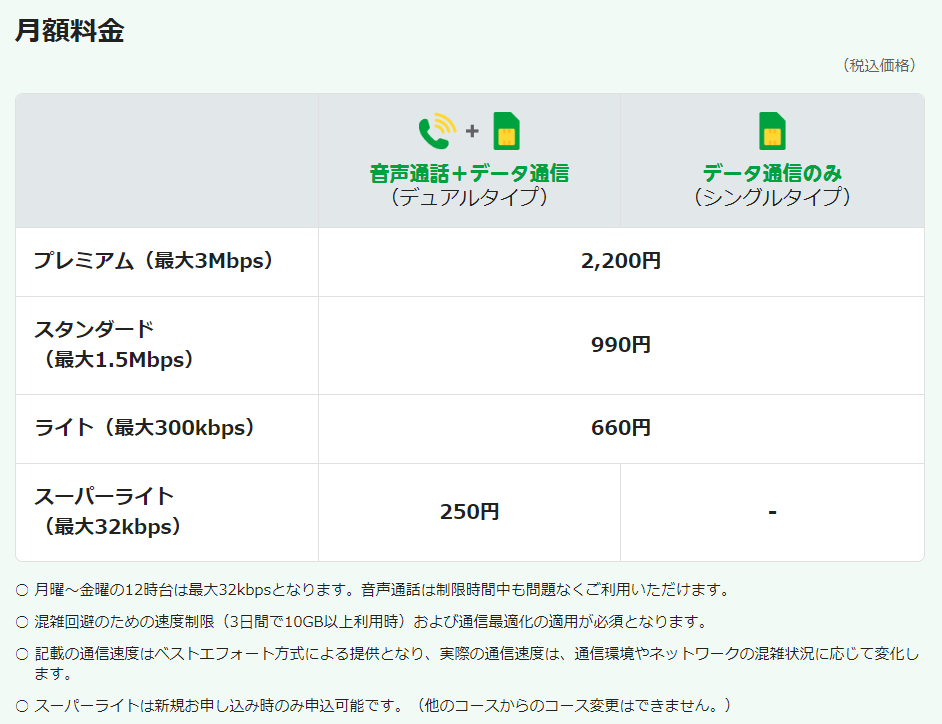The image size is (942, 724).
Task: Click the SIM card icon beside the plus sign
Action: coord(506,131)
